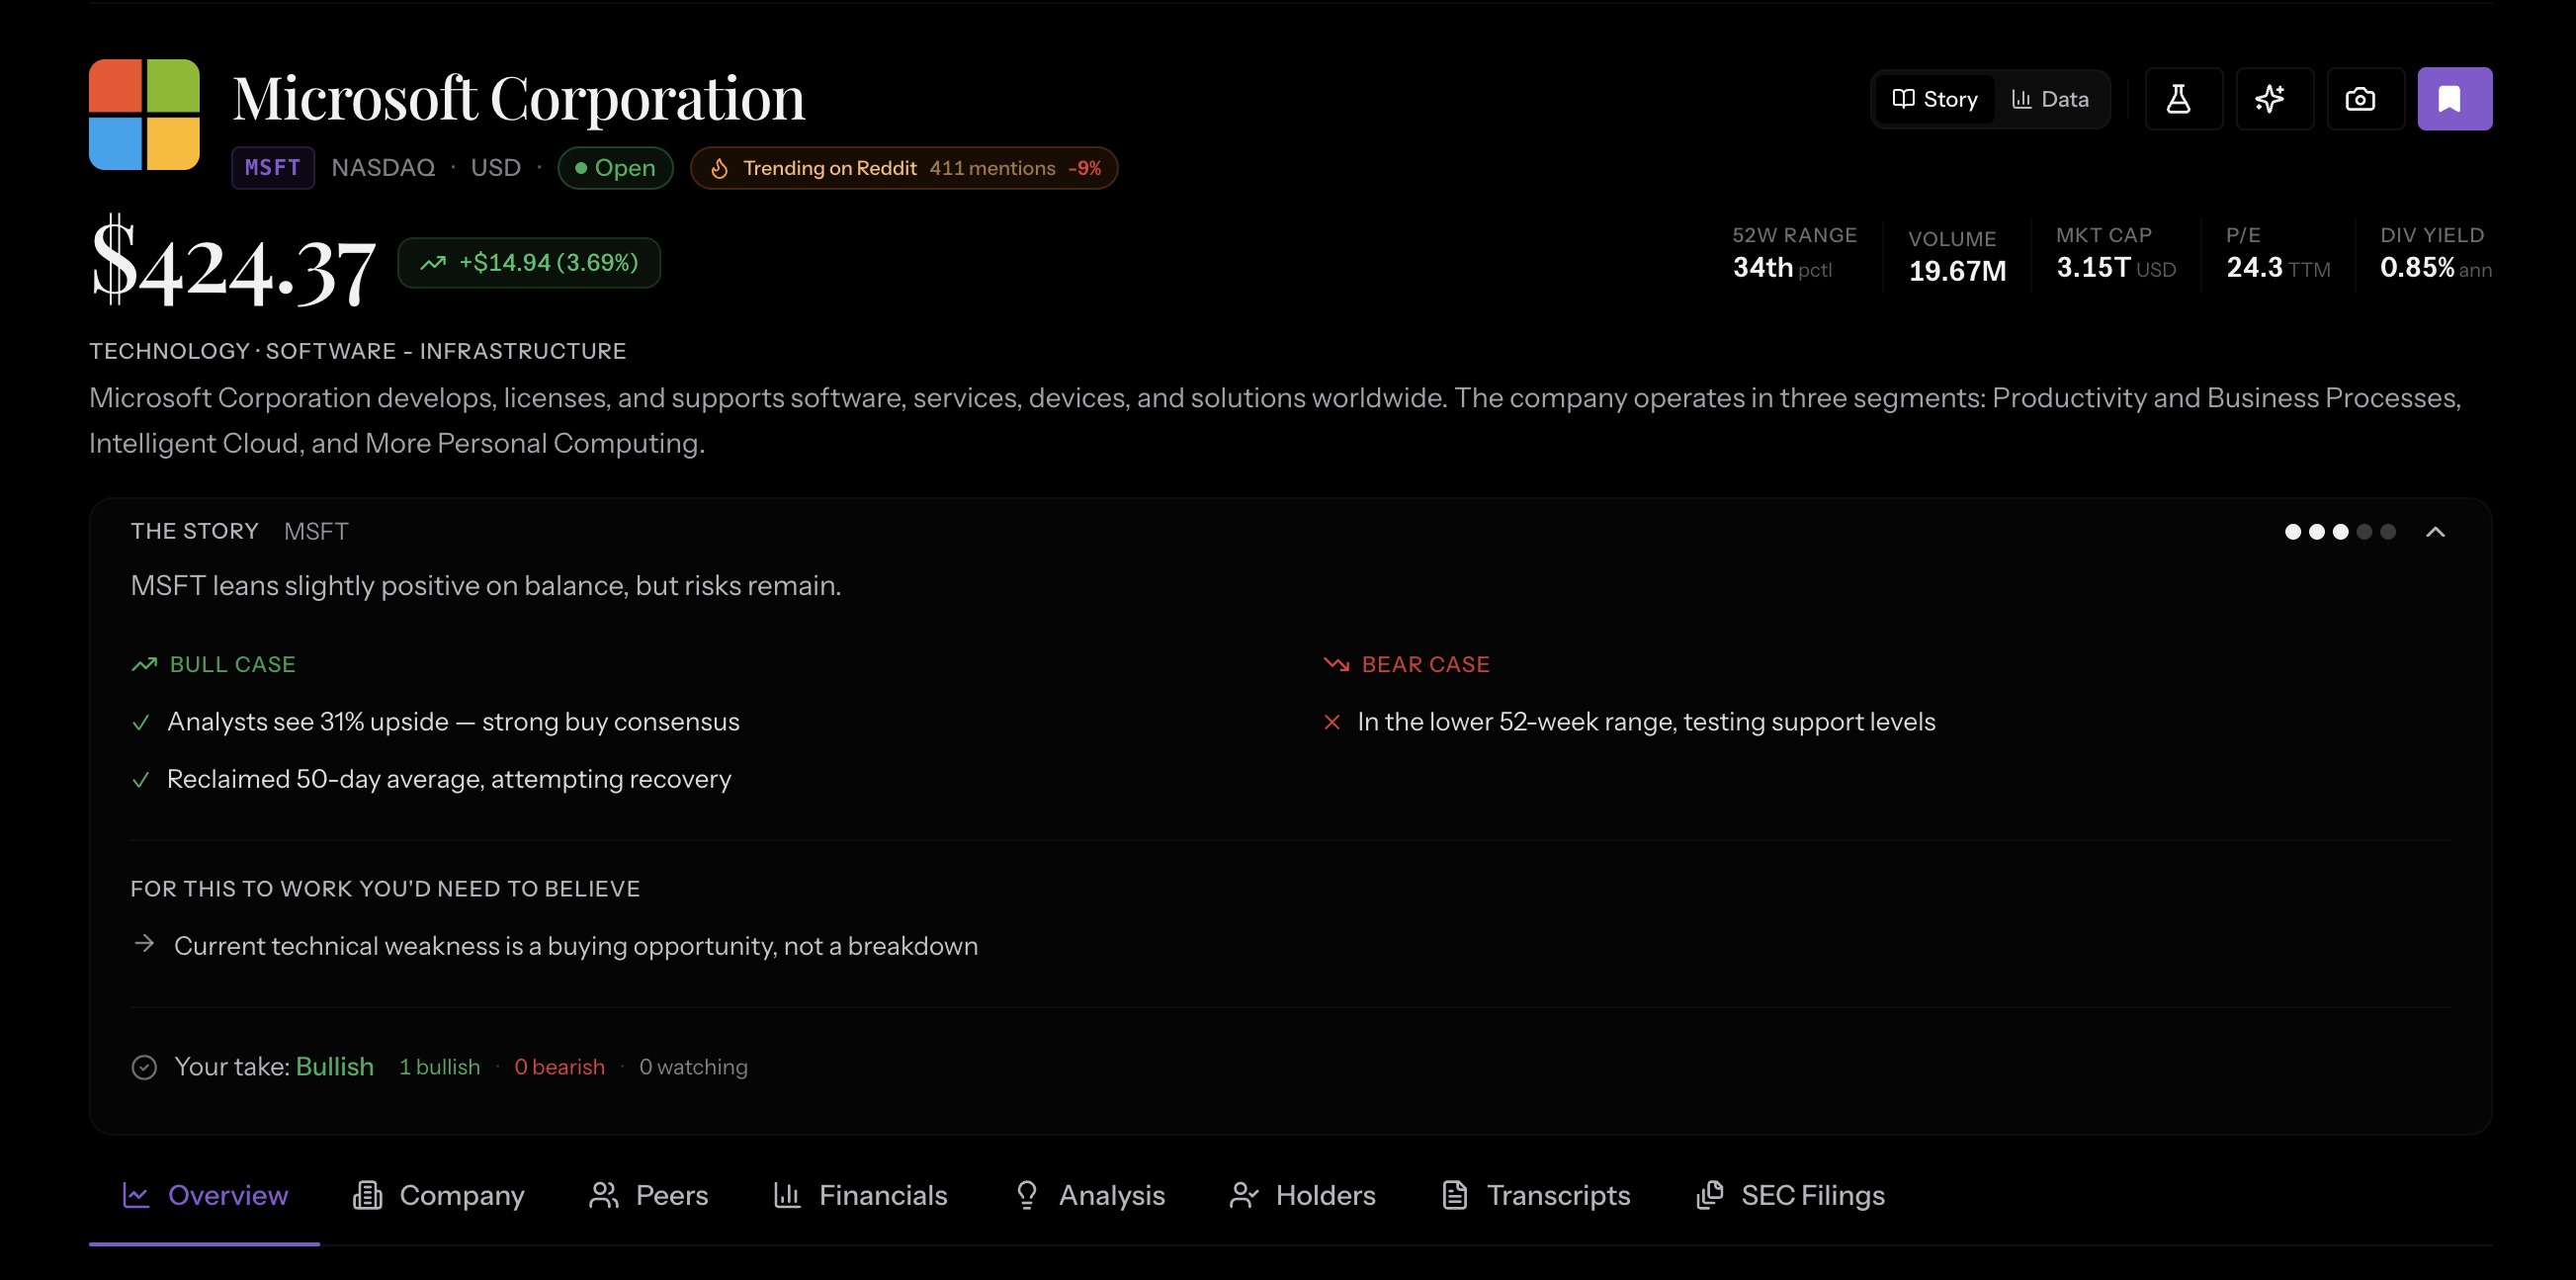
Task: Switch to Story view
Action: [x=1935, y=99]
